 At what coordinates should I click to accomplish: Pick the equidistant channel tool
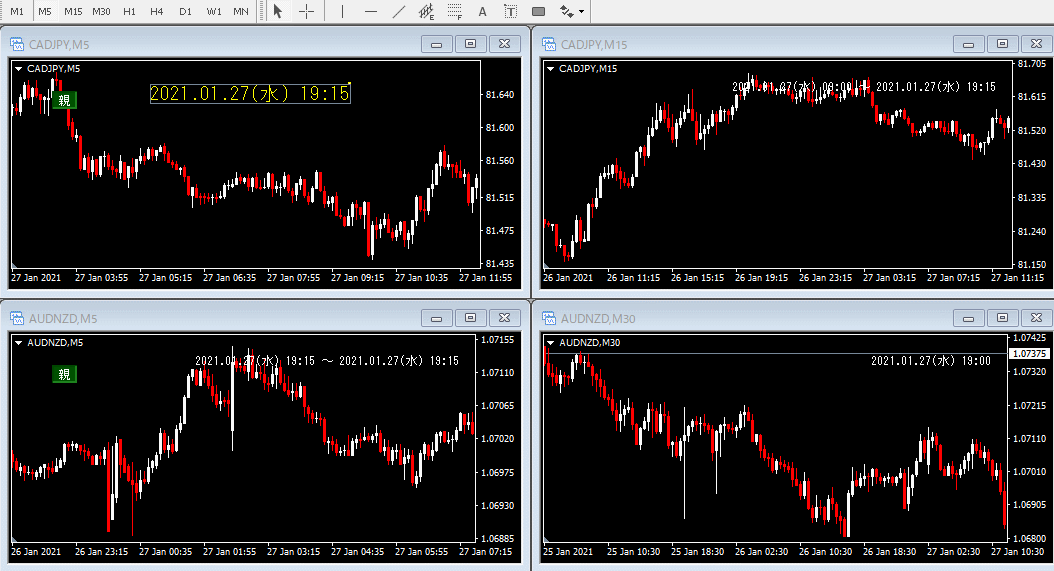tap(426, 11)
